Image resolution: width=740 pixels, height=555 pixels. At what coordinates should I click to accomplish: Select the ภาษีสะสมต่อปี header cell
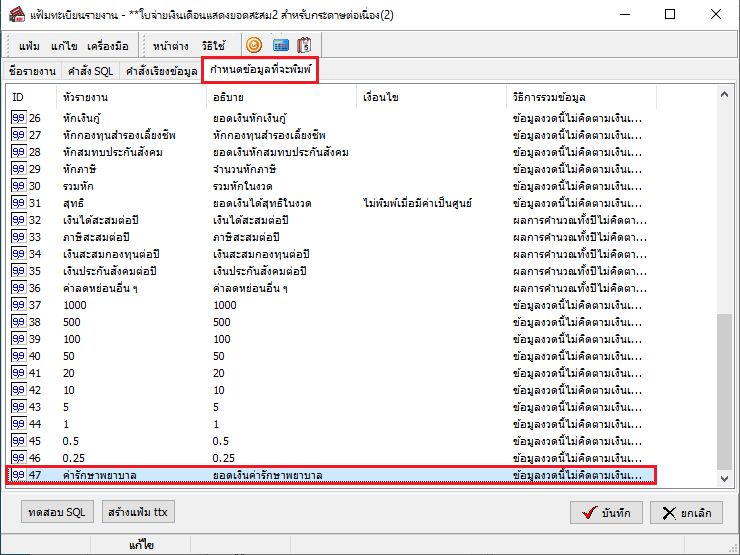click(96, 237)
